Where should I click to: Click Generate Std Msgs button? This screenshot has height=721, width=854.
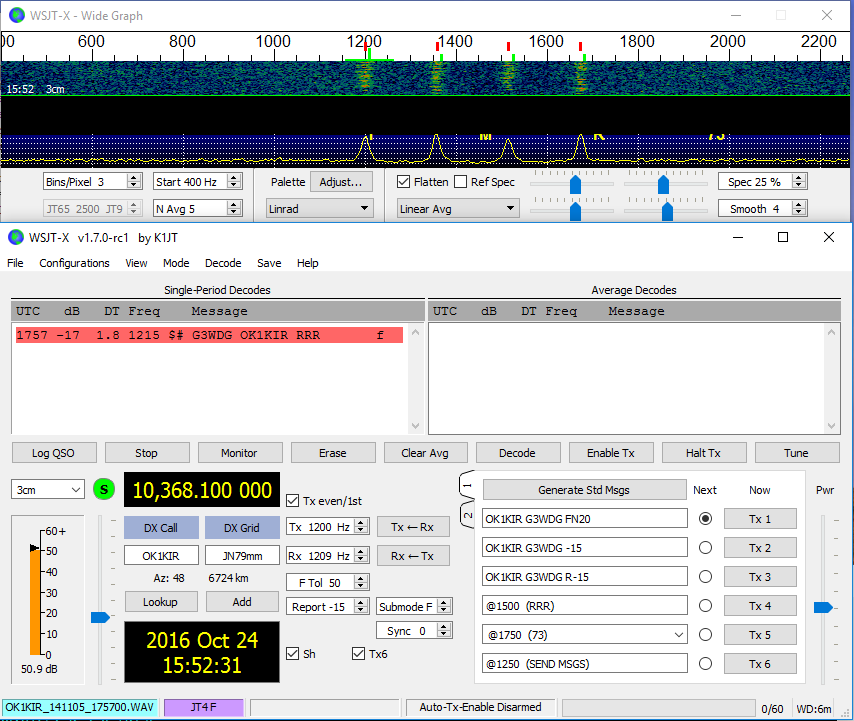pyautogui.click(x=584, y=490)
